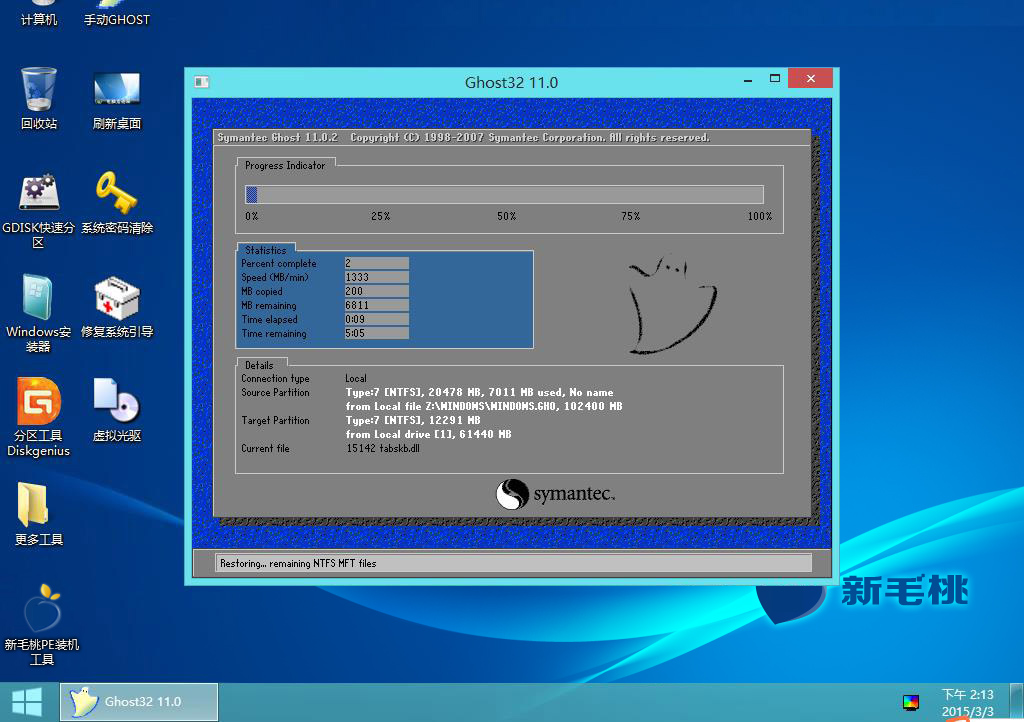Click the MB remaining value 6811
The height and width of the screenshot is (722, 1024).
(x=377, y=305)
